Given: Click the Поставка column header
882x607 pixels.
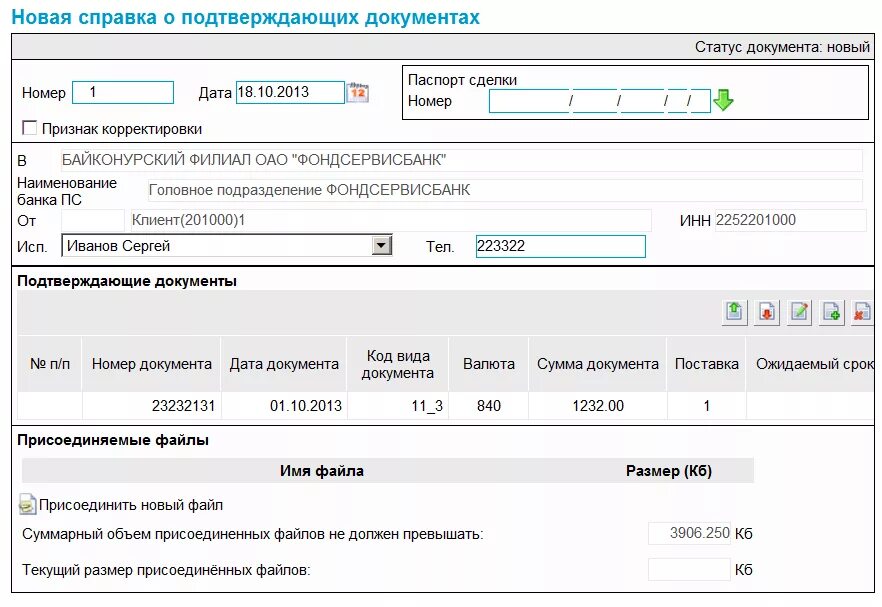Looking at the screenshot, I should [x=706, y=364].
